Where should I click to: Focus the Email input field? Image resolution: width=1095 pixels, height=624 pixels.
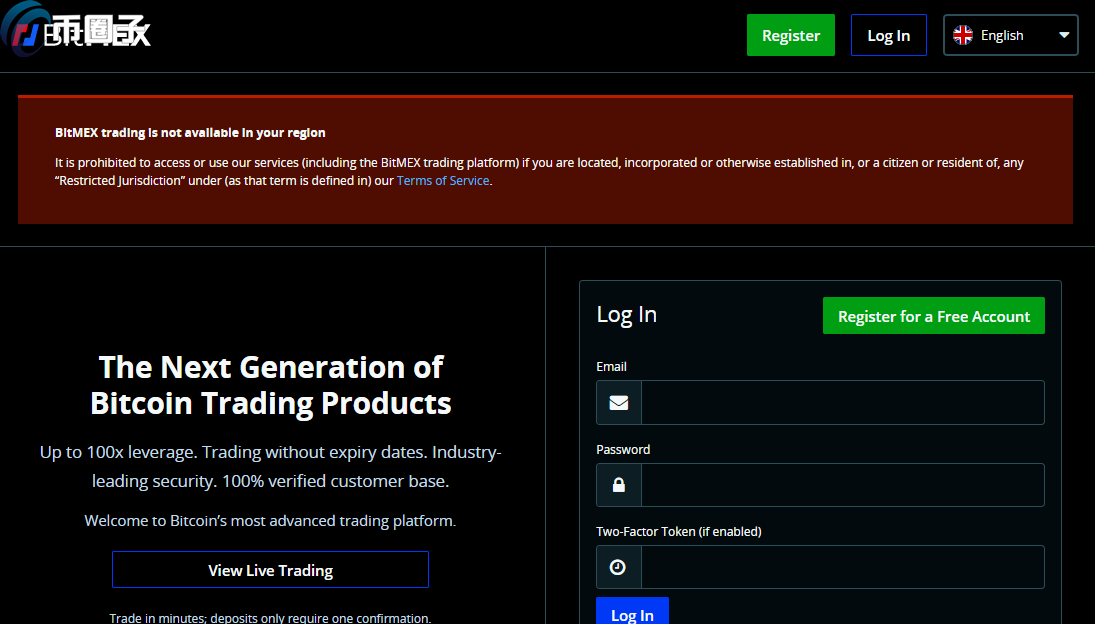click(842, 402)
